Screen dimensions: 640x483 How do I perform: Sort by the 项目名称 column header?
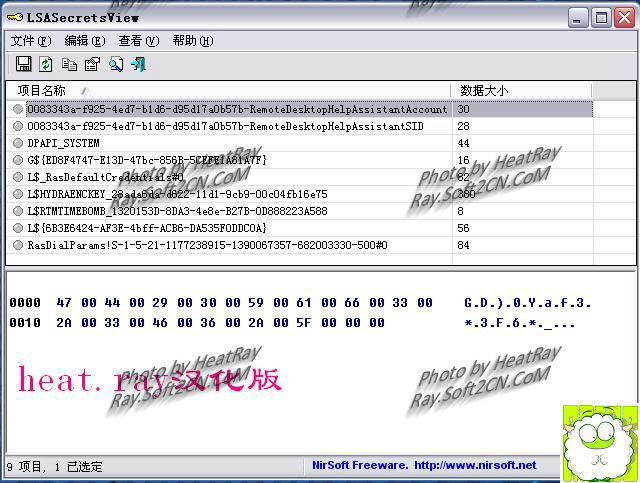point(229,90)
